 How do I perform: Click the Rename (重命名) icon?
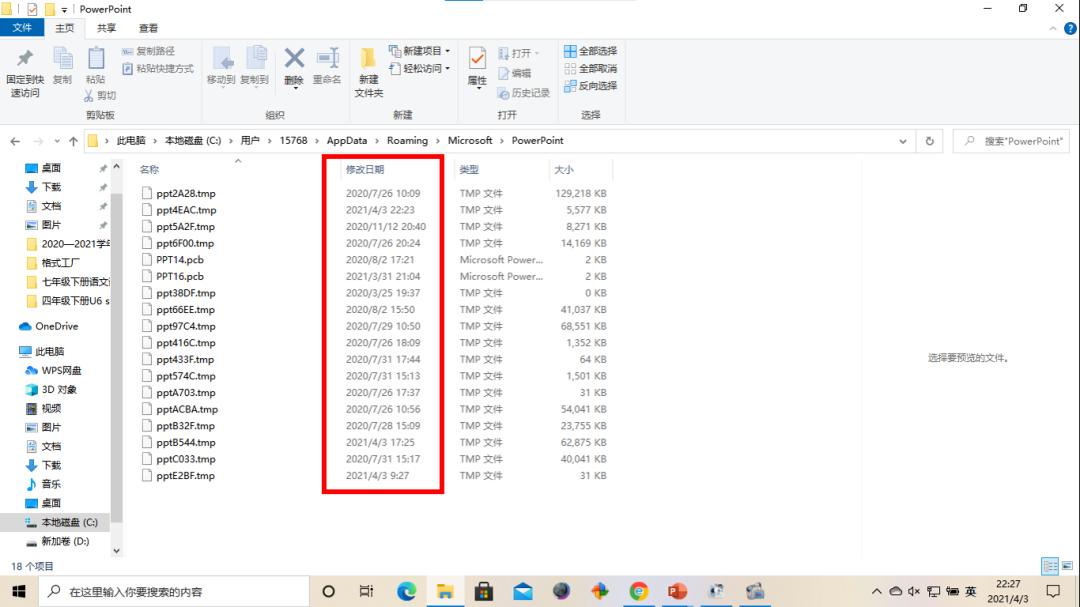(x=327, y=59)
